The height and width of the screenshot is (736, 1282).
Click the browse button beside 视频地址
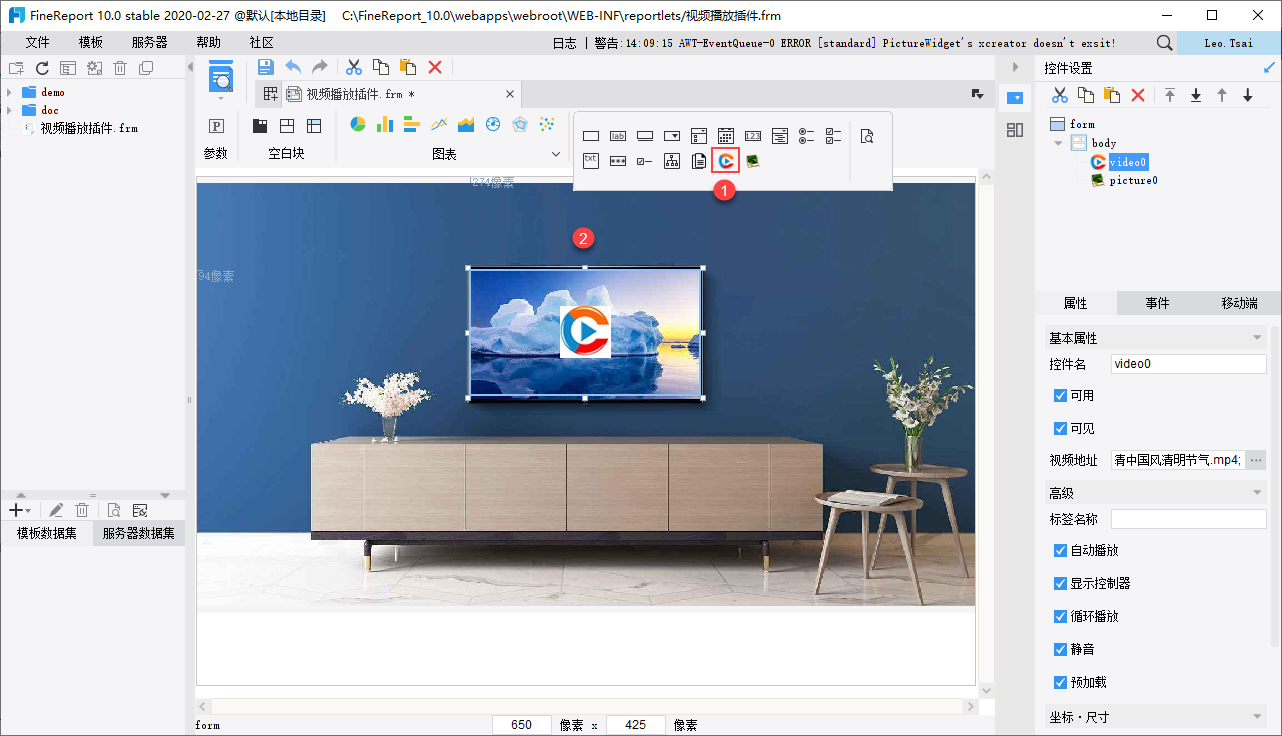(1257, 460)
